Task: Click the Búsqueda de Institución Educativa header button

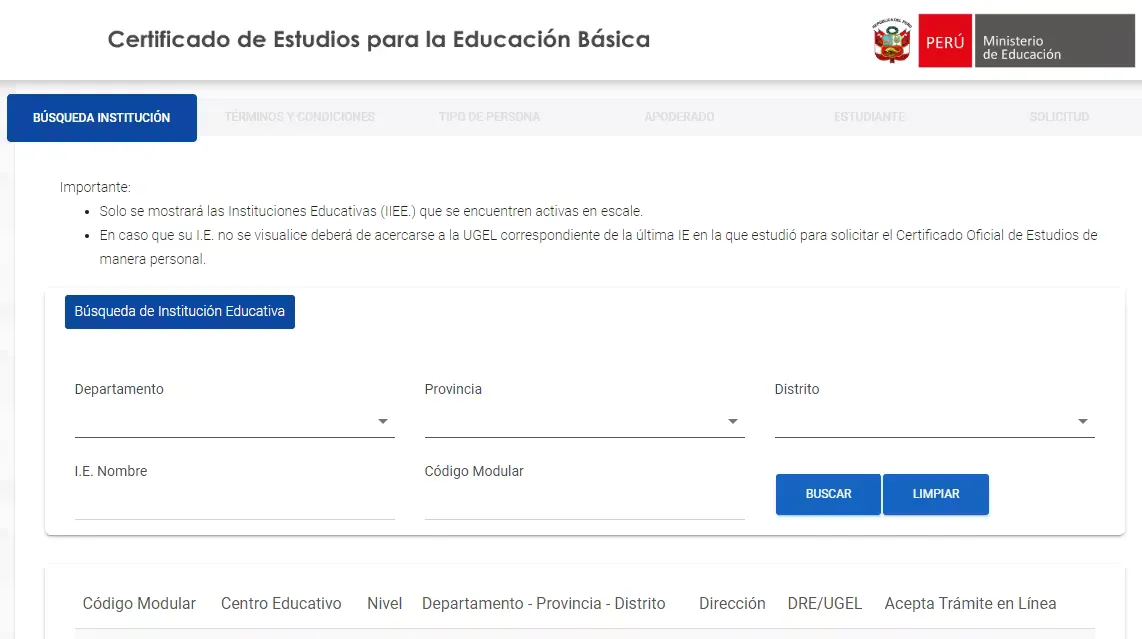Action: tap(180, 311)
